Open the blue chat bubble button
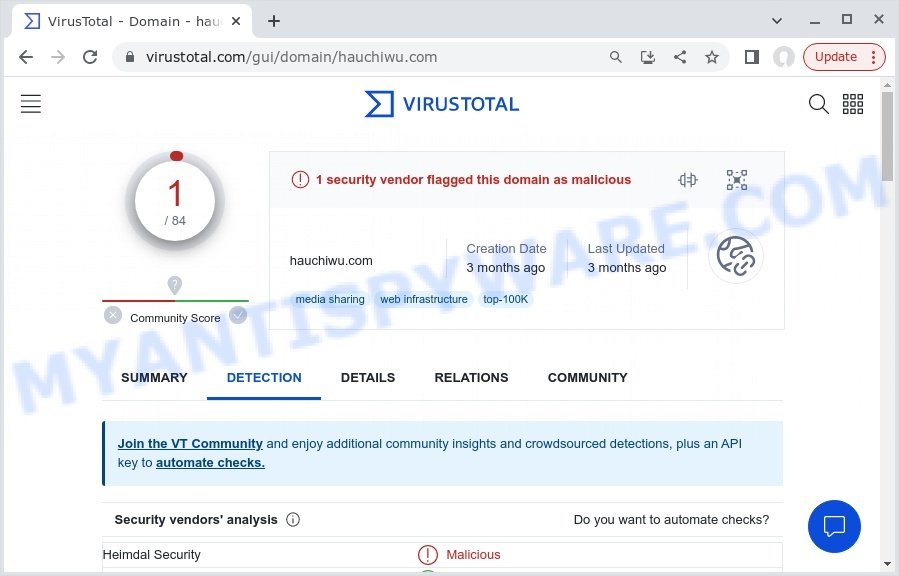This screenshot has height=576, width=899. click(834, 526)
